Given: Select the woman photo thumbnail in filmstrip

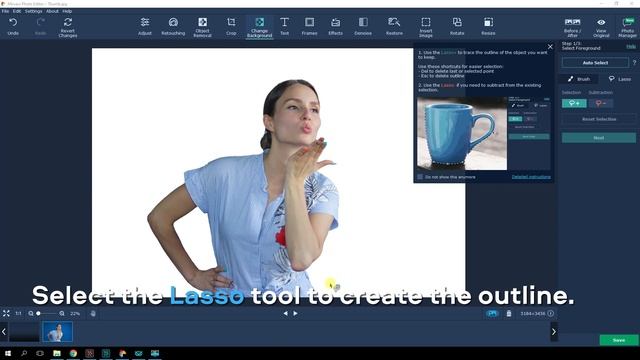Looking at the screenshot, I should click(58, 331).
